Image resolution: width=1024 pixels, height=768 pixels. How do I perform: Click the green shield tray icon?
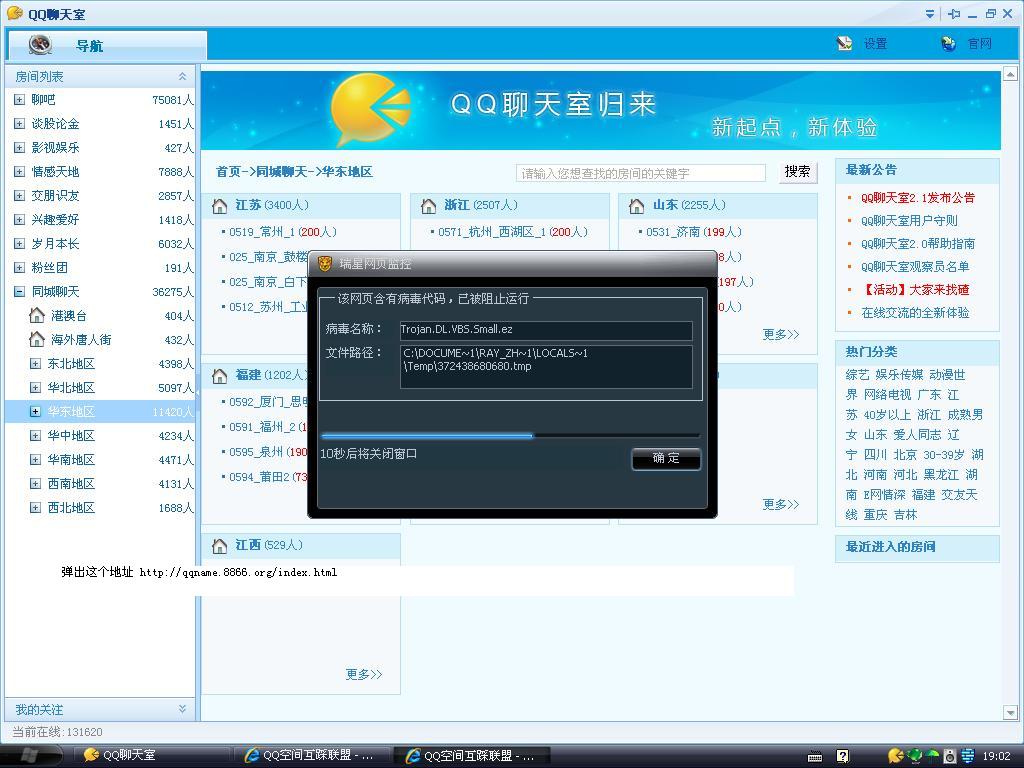point(915,756)
